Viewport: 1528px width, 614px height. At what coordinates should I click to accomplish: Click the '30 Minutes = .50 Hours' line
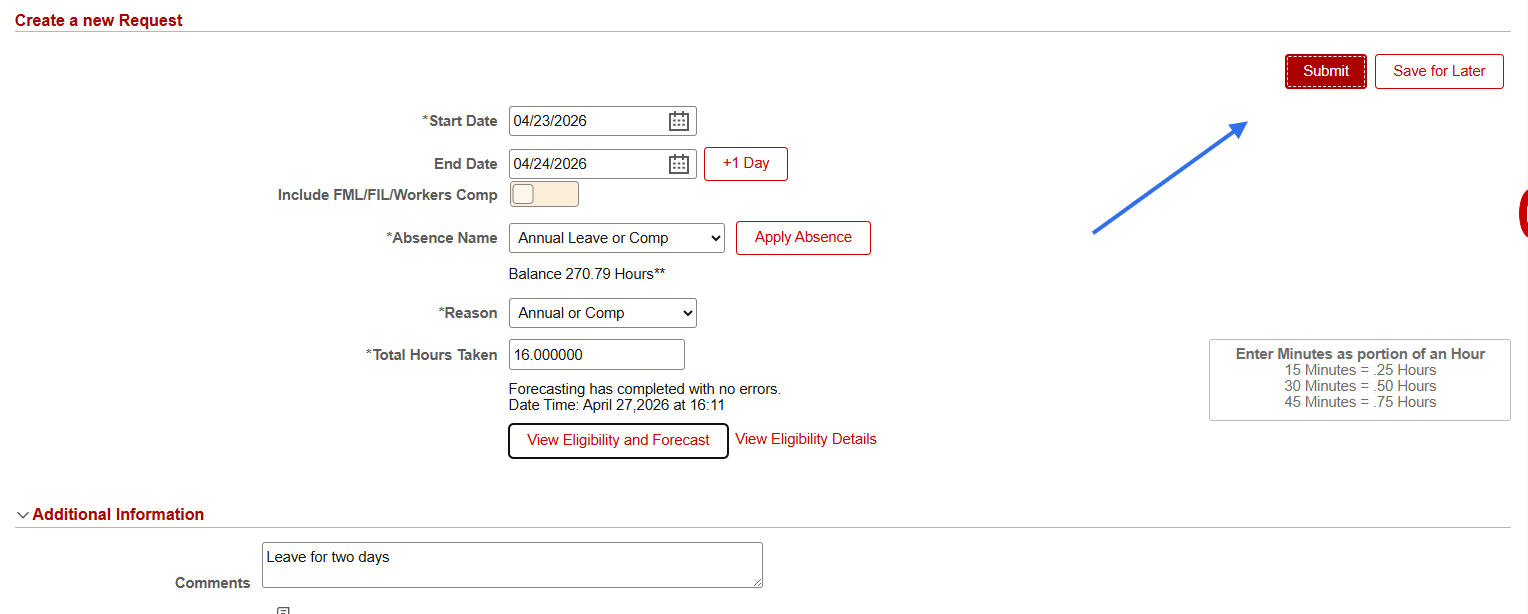point(1360,386)
